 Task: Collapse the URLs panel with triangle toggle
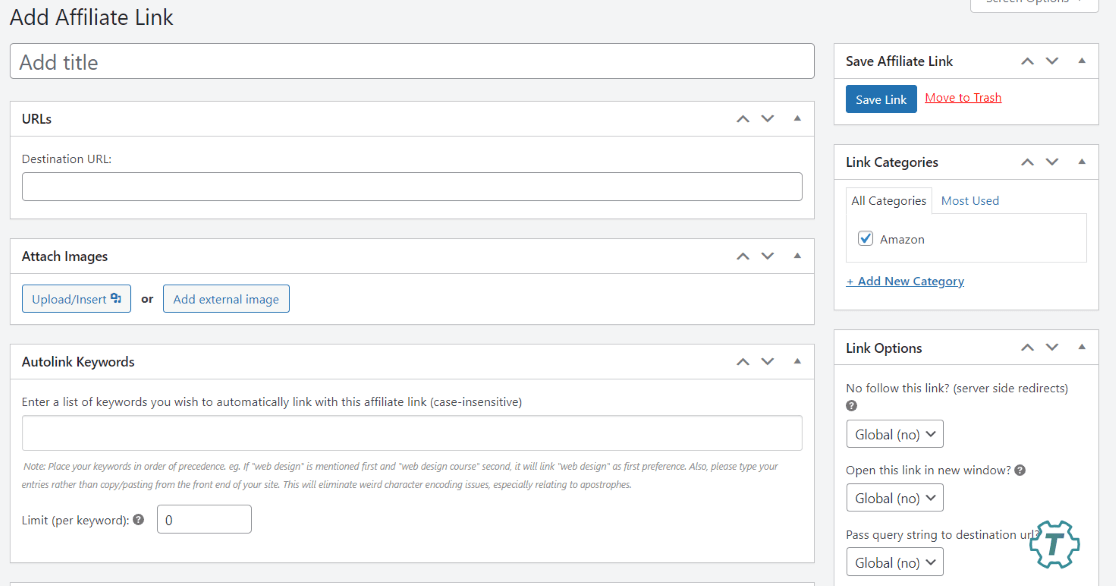point(797,119)
